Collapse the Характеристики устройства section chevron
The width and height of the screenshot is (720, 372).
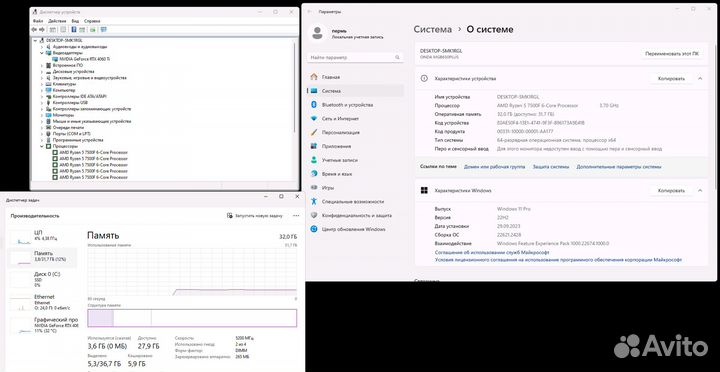pos(700,79)
